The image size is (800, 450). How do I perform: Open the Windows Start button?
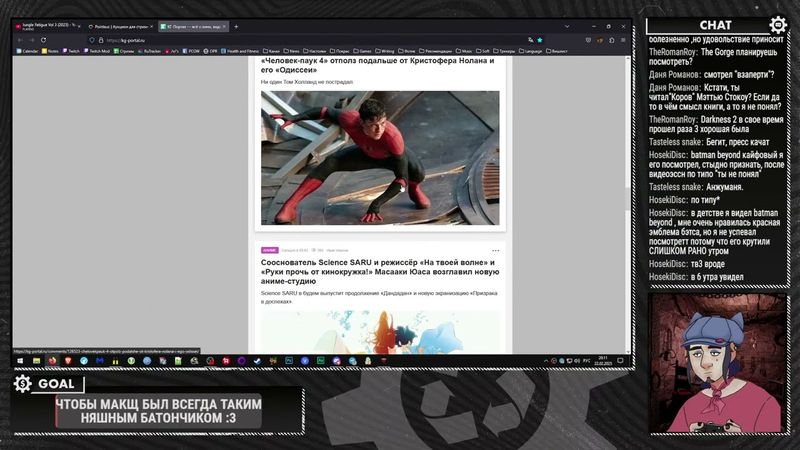click(x=20, y=361)
